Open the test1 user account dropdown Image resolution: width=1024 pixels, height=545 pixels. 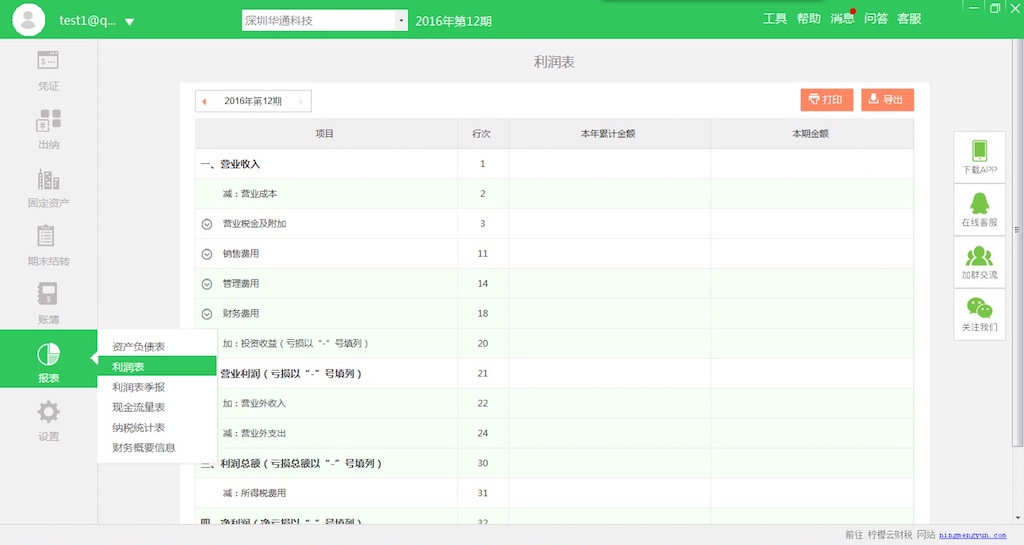coord(129,21)
